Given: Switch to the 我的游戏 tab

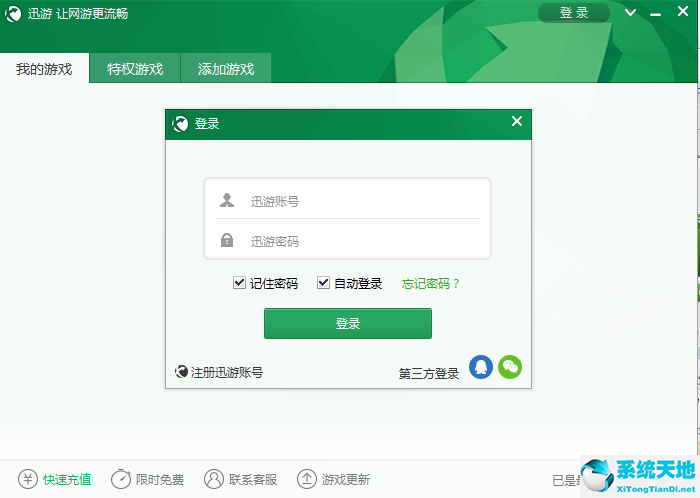Looking at the screenshot, I should pyautogui.click(x=44, y=69).
